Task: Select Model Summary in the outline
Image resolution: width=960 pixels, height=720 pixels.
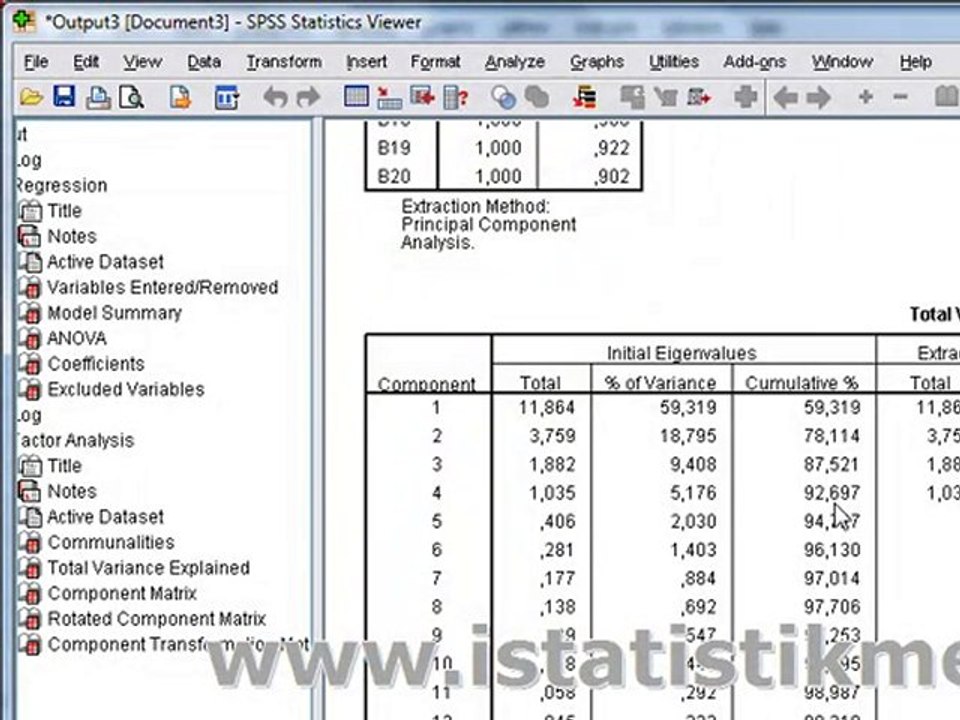Action: pyautogui.click(x=114, y=313)
